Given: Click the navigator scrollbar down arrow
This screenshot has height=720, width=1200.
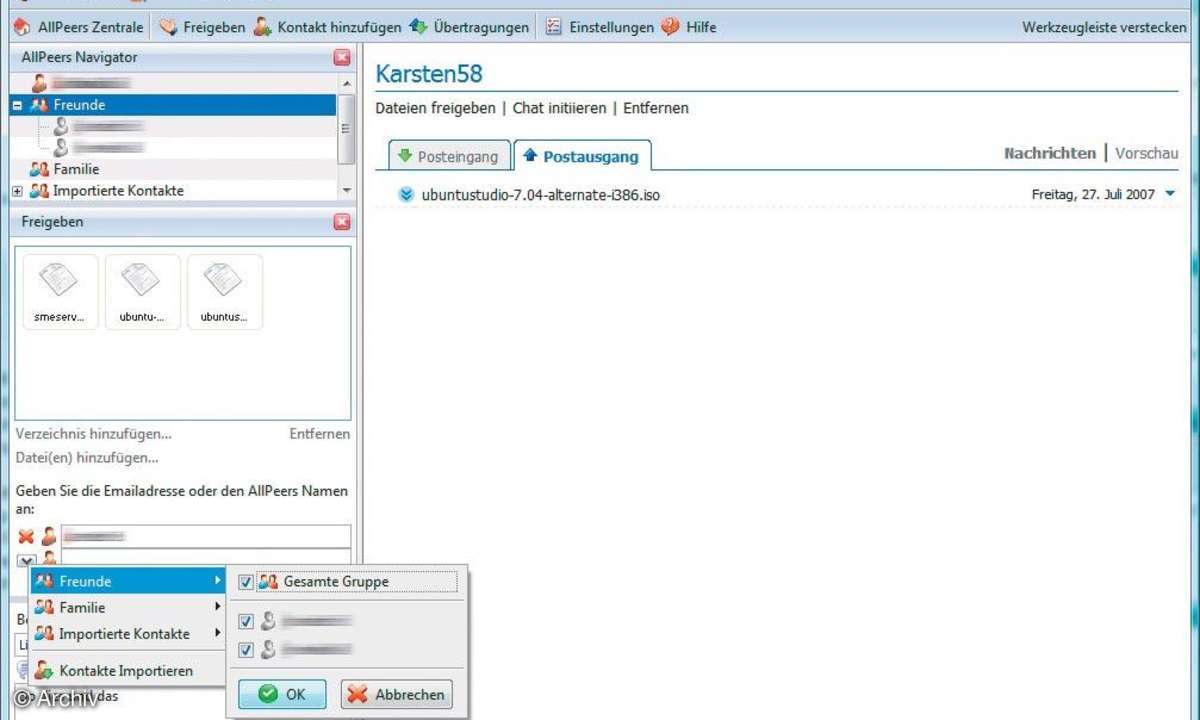Looking at the screenshot, I should pyautogui.click(x=346, y=190).
